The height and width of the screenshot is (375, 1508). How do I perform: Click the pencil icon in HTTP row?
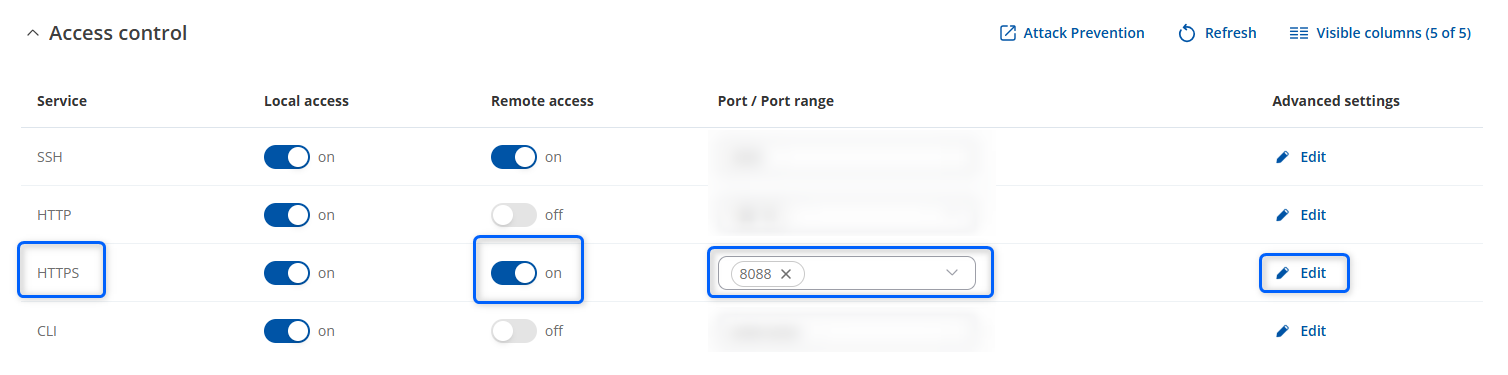1283,215
